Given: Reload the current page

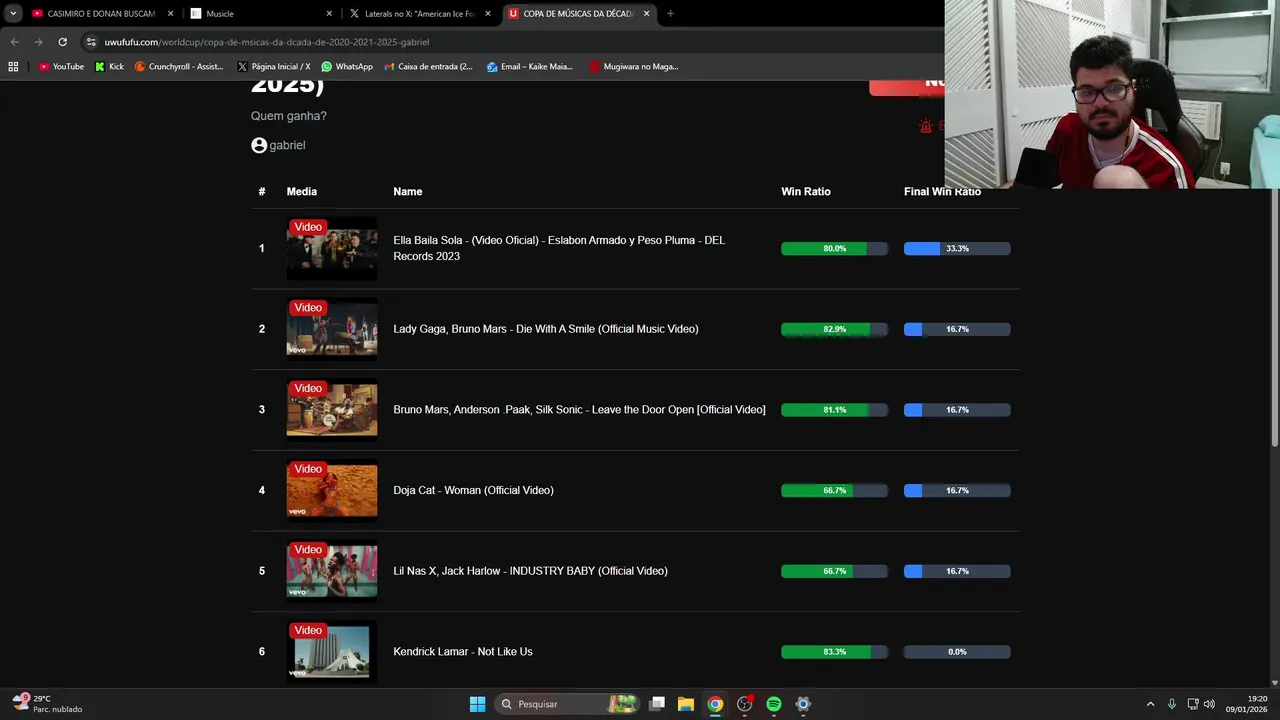Looking at the screenshot, I should [x=62, y=42].
